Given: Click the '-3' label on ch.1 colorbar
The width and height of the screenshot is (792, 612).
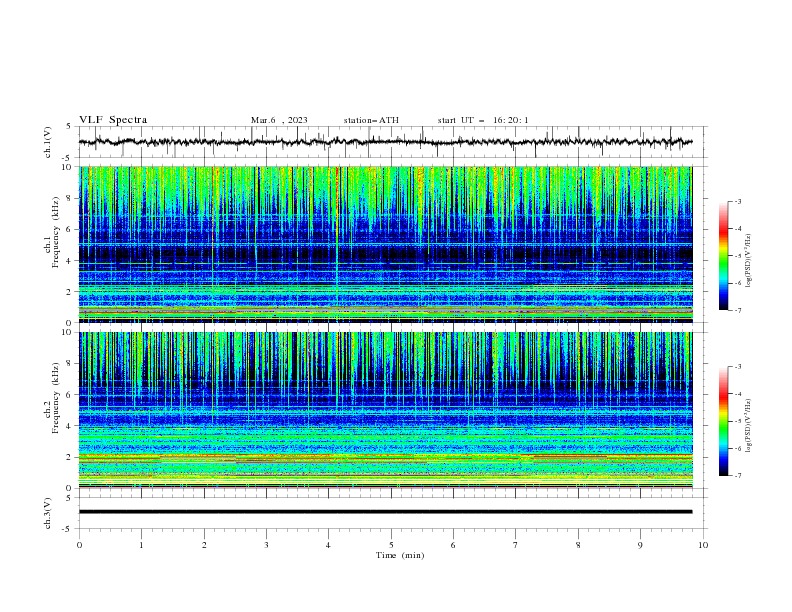Looking at the screenshot, I should coord(737,201).
